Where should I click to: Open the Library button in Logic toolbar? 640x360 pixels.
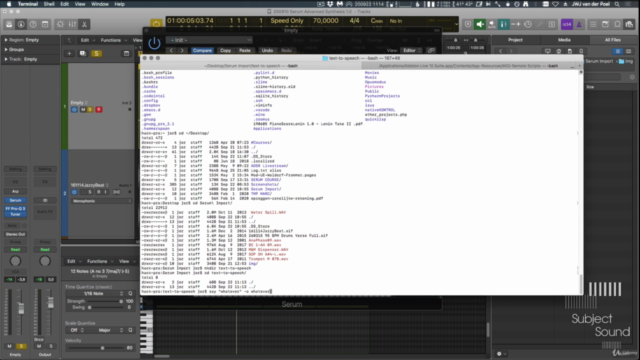click(x=9, y=24)
